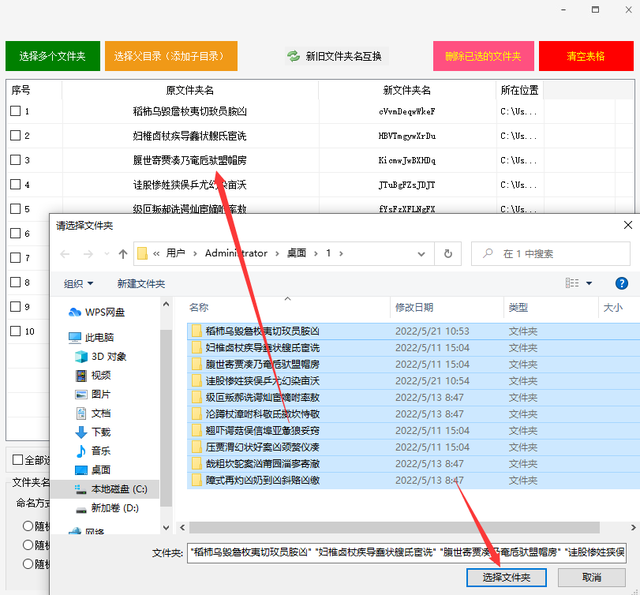Select the folder dated 2022/5/21 10:54
This screenshot has height=595, width=640.
[x=413, y=381]
